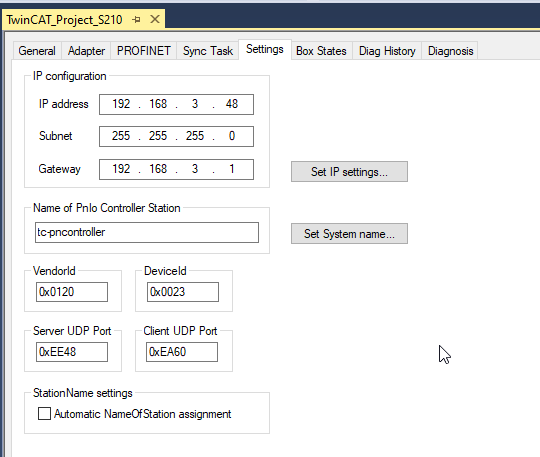Viewport: 540px width, 457px height.
Task: Click the Server UDP Port field
Action: pos(72,352)
